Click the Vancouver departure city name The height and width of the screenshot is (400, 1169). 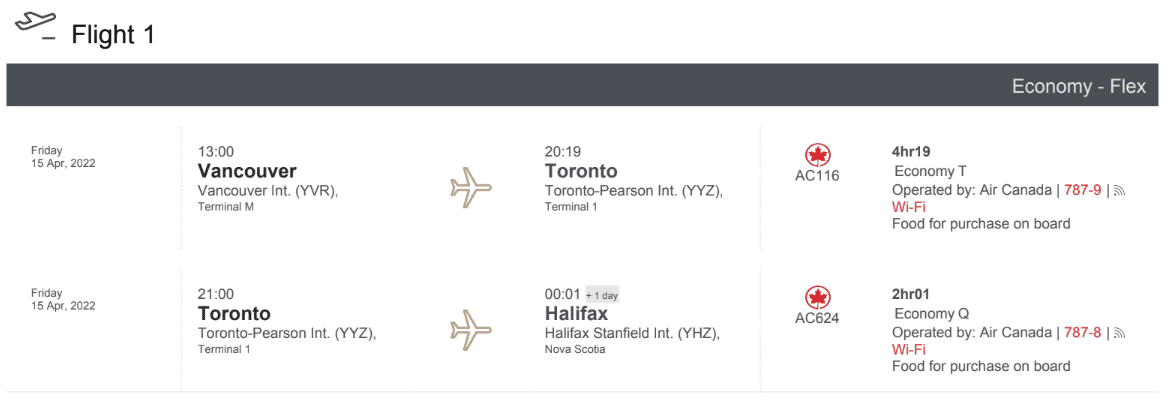tap(247, 171)
